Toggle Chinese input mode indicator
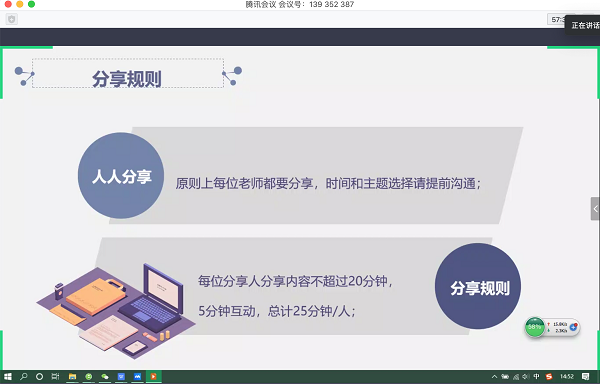The height and width of the screenshot is (385, 600). pyautogui.click(x=536, y=377)
